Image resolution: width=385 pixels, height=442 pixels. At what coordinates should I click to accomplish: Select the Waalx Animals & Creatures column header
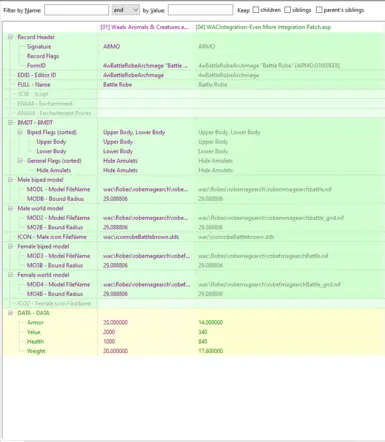pos(144,27)
